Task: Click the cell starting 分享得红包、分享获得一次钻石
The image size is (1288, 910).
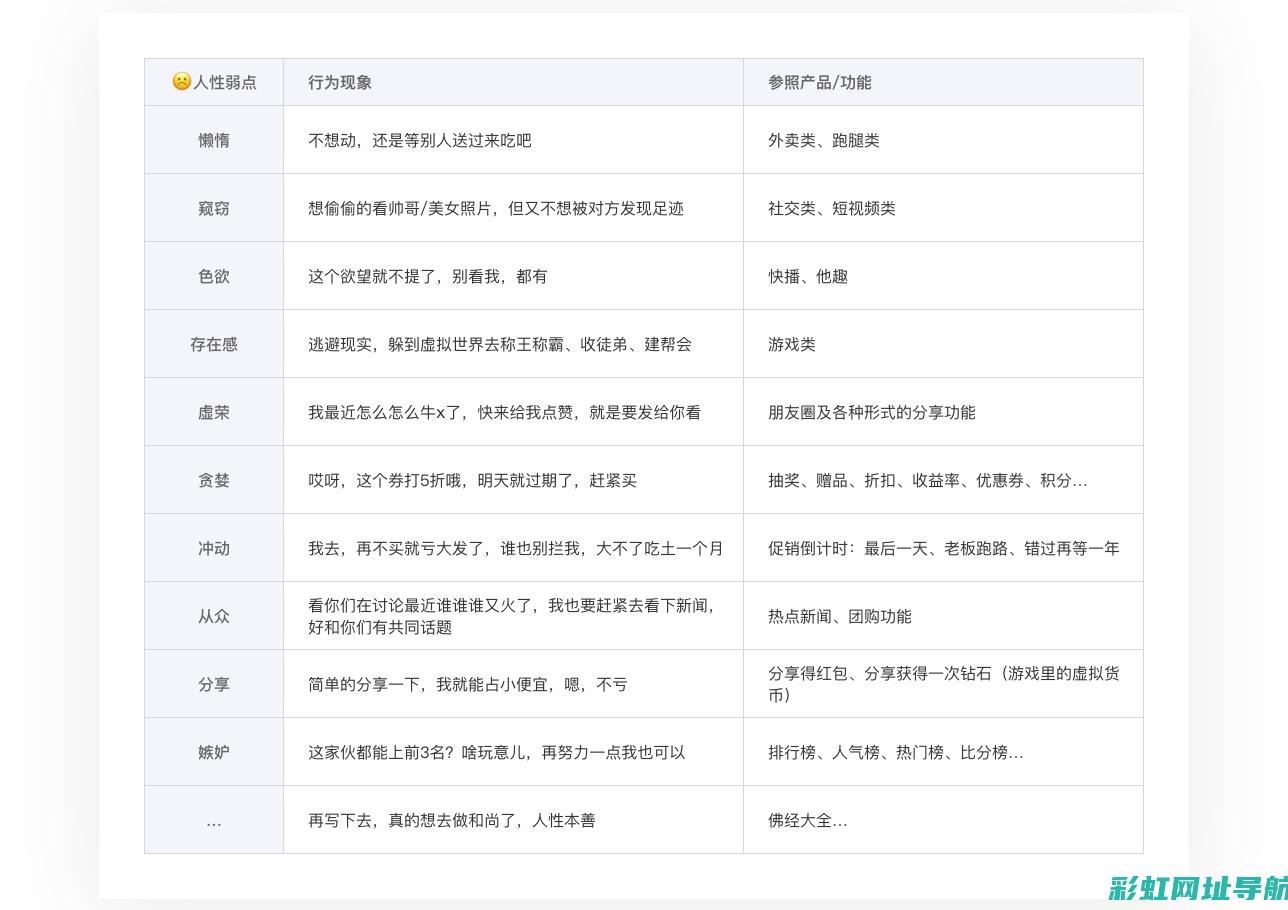Action: pyautogui.click(x=944, y=684)
